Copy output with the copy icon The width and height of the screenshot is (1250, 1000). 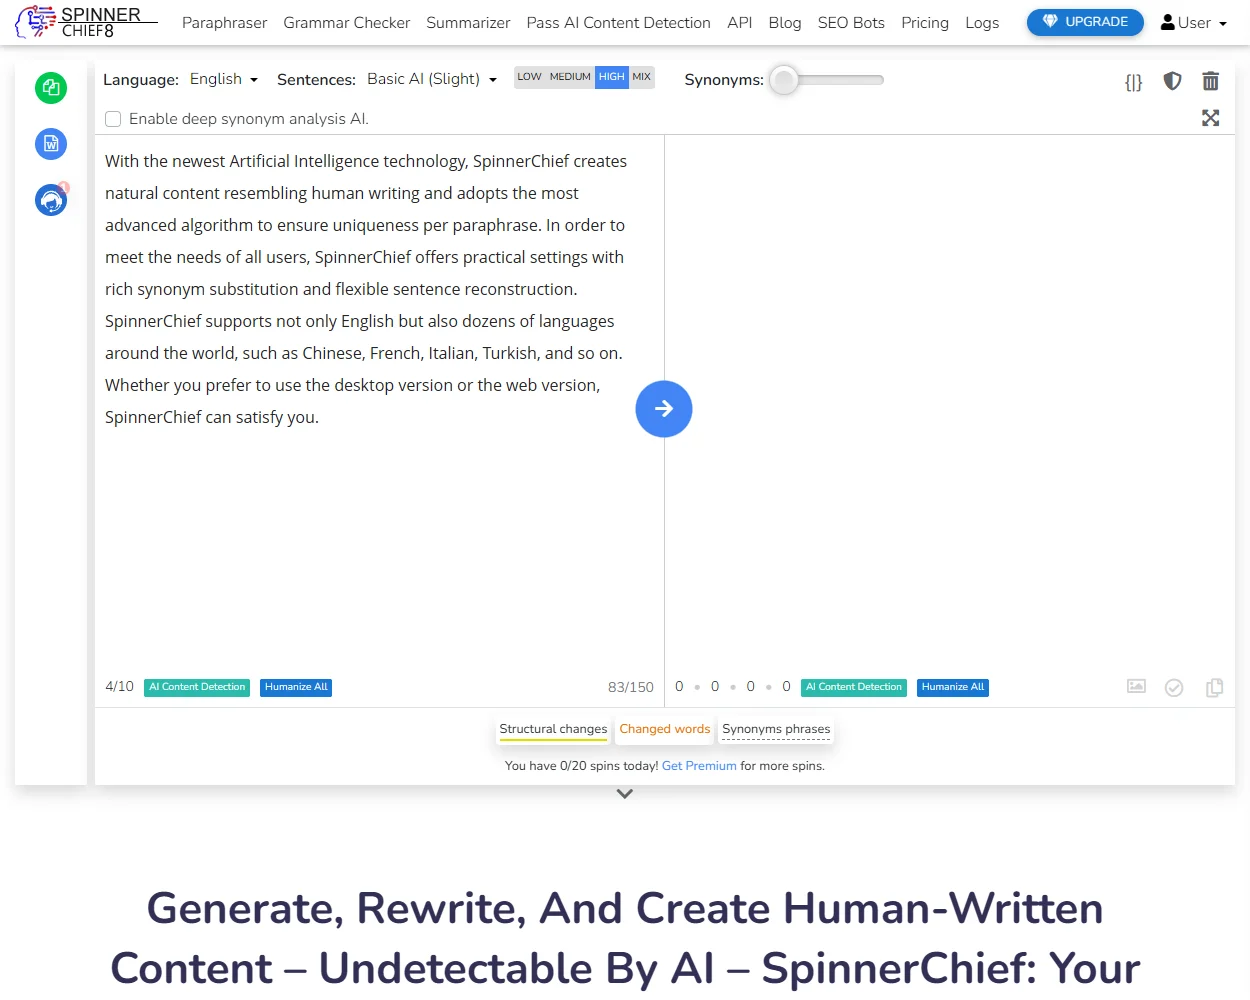(x=1214, y=688)
